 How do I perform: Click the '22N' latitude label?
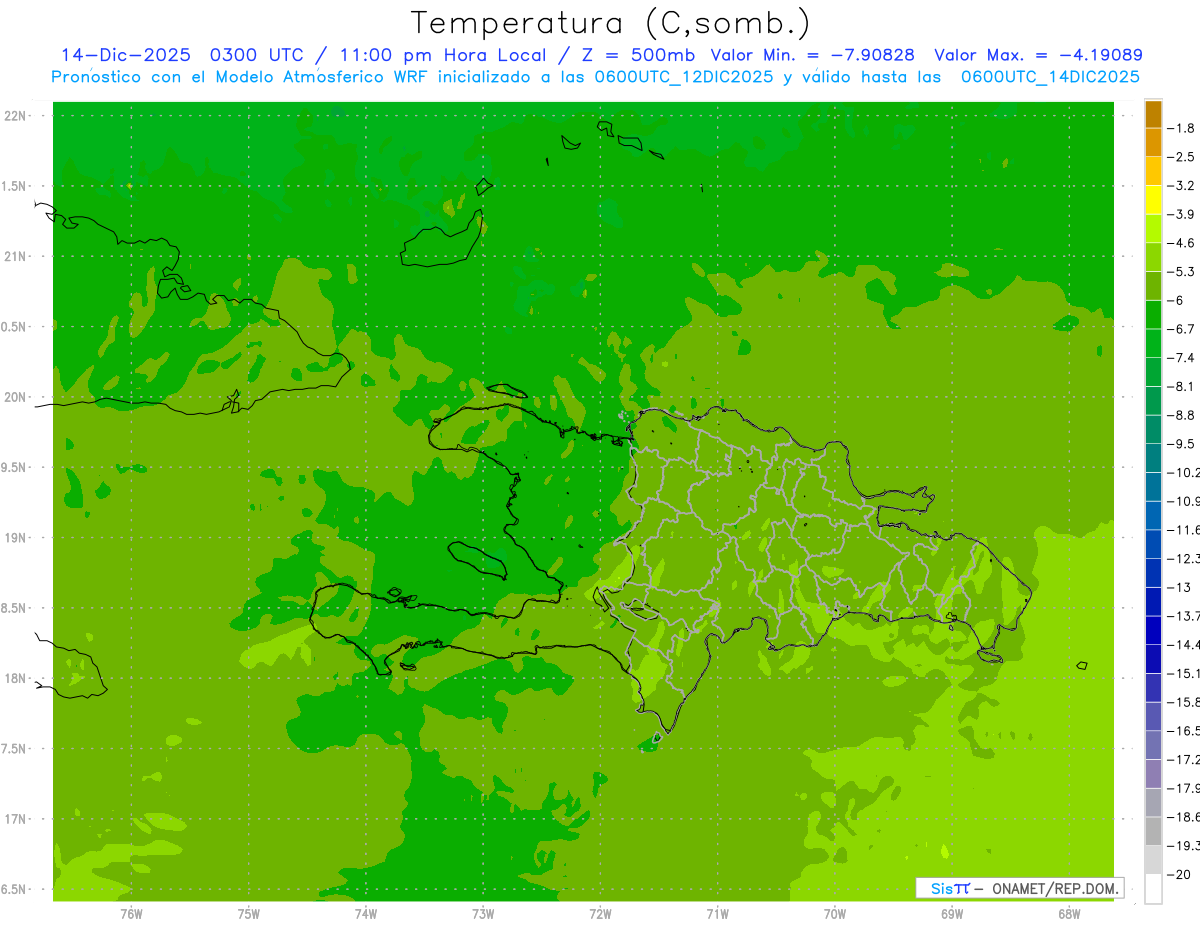point(15,116)
